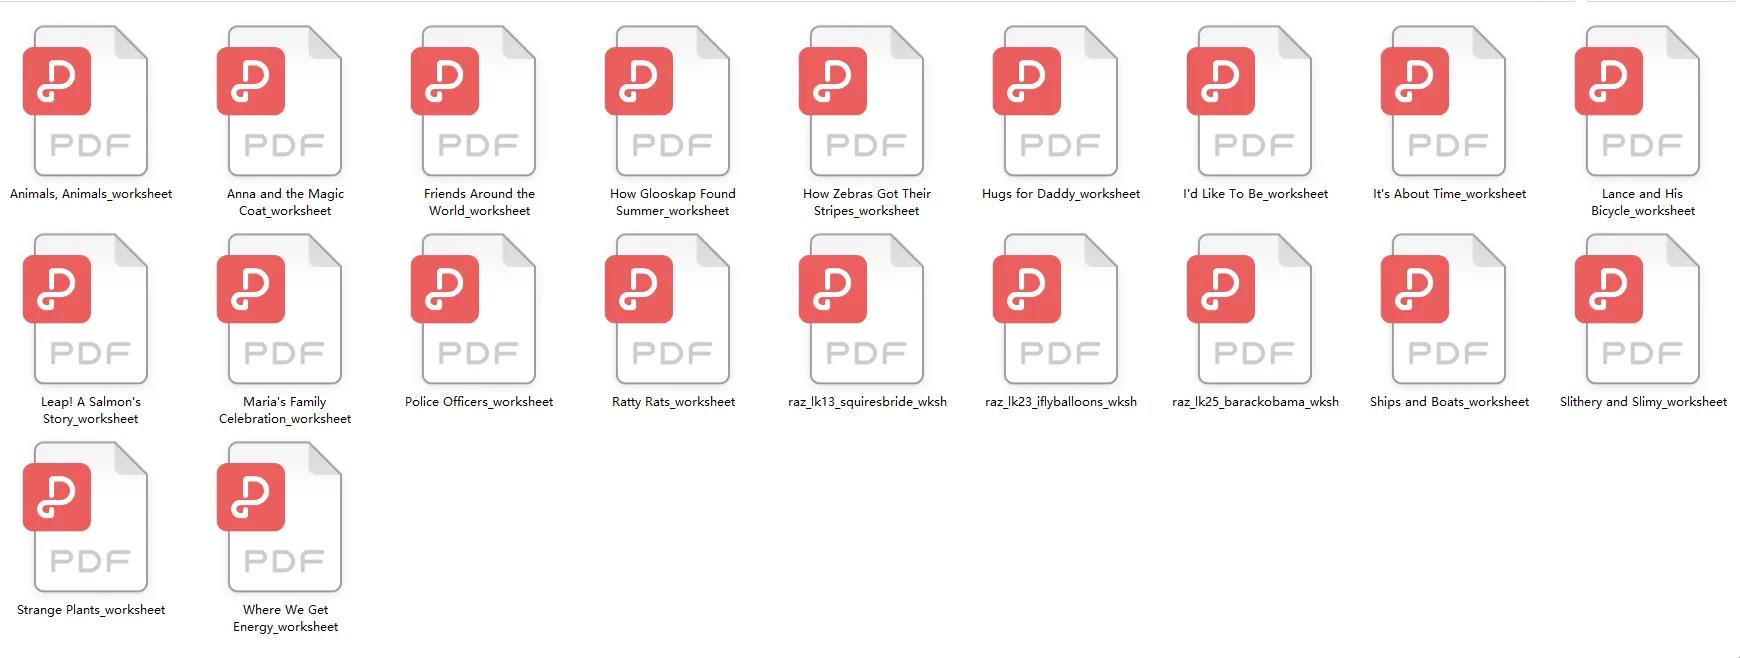Select the Leap! A Salmon's Story_worksheet icon
The image size is (1740, 658).
coord(85,309)
